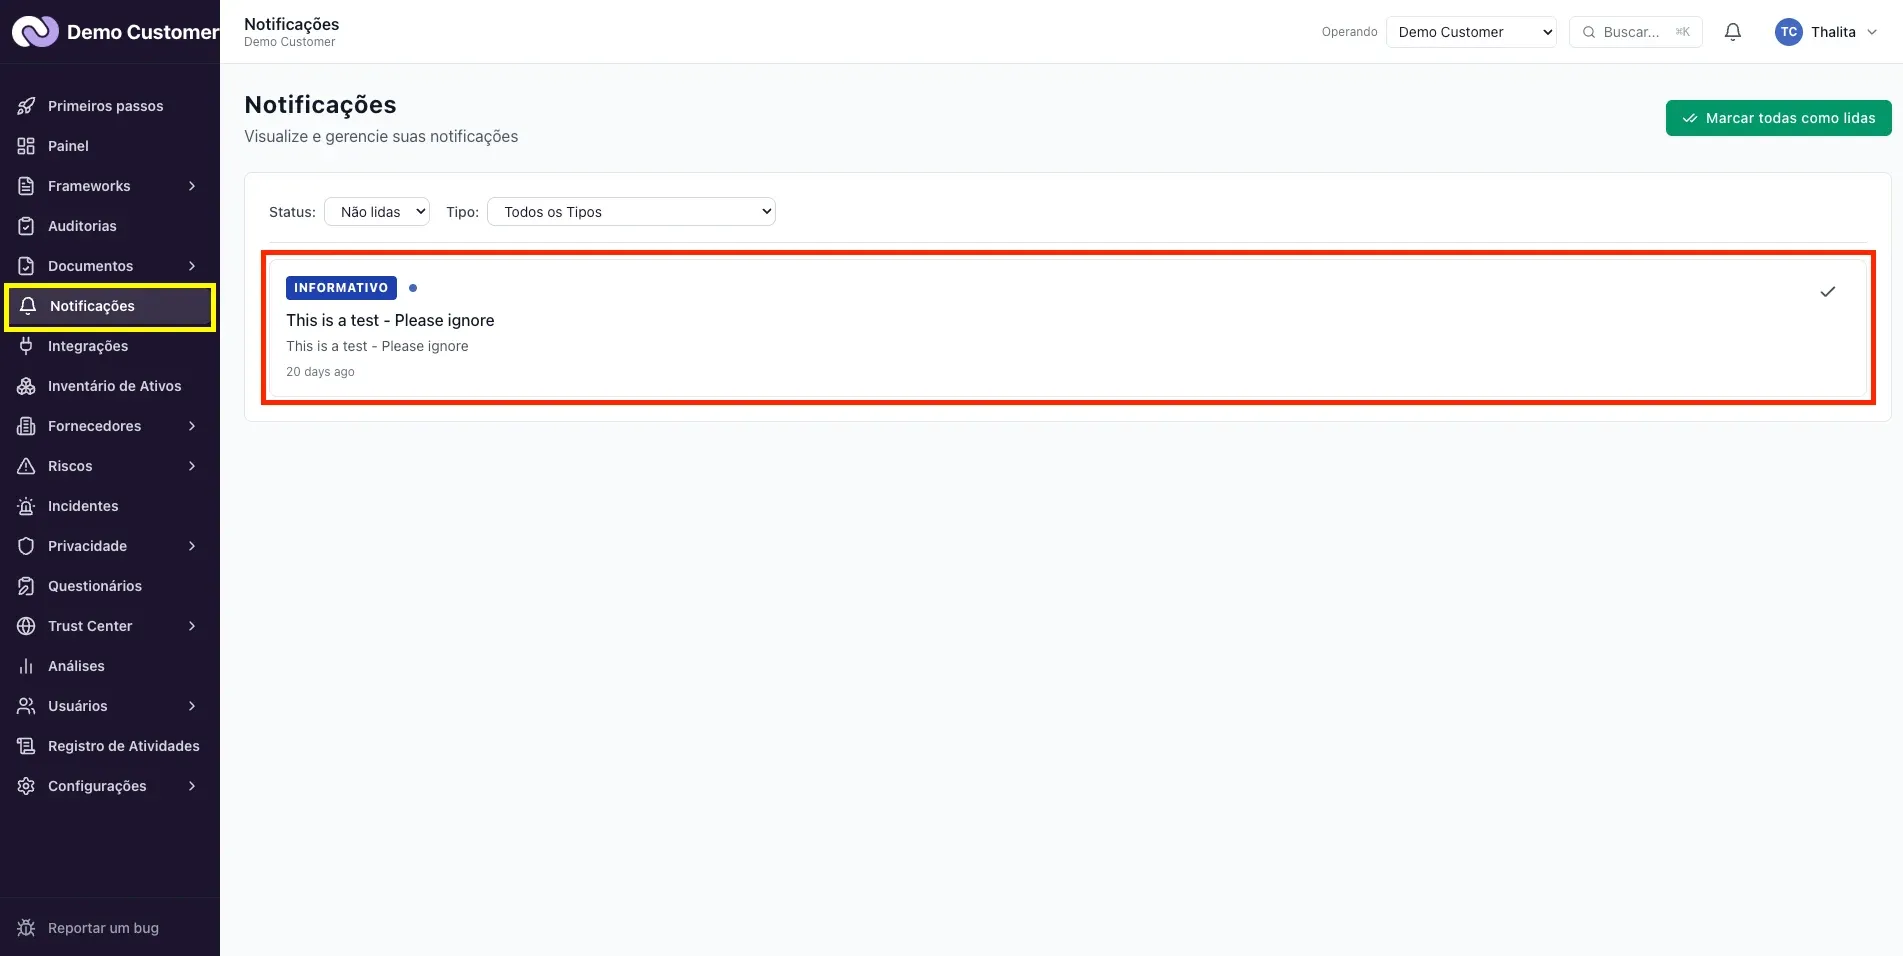Open the Thalita user menu
The image size is (1903, 956).
[x=1826, y=32]
